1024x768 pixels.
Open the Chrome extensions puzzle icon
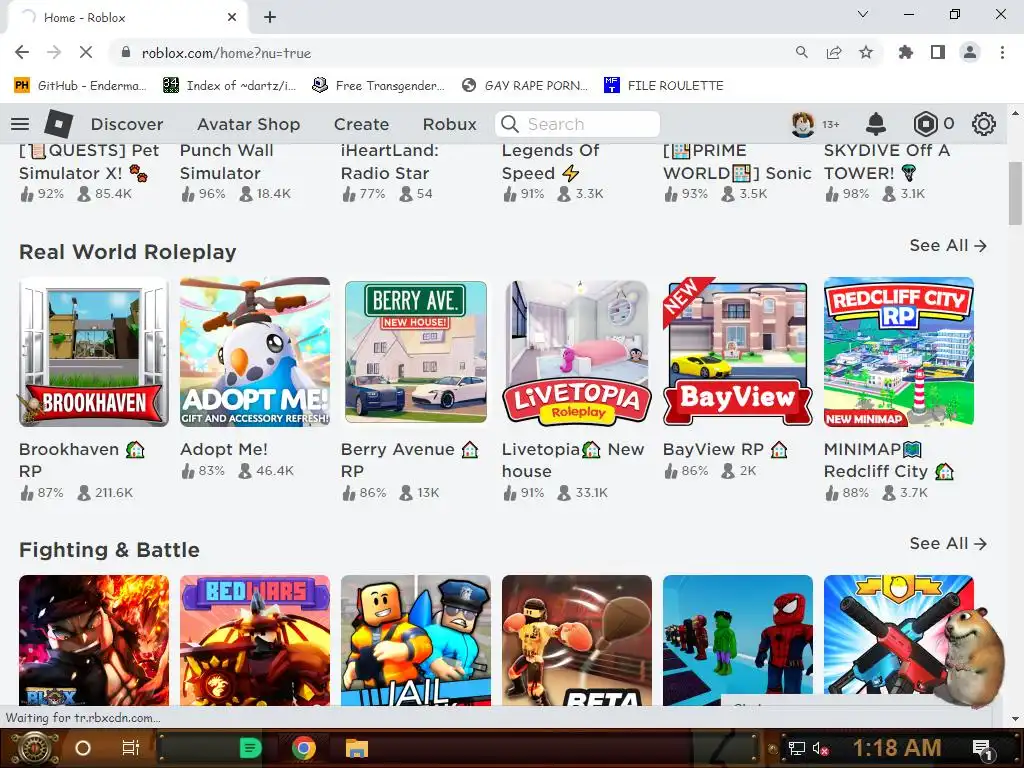click(x=905, y=53)
